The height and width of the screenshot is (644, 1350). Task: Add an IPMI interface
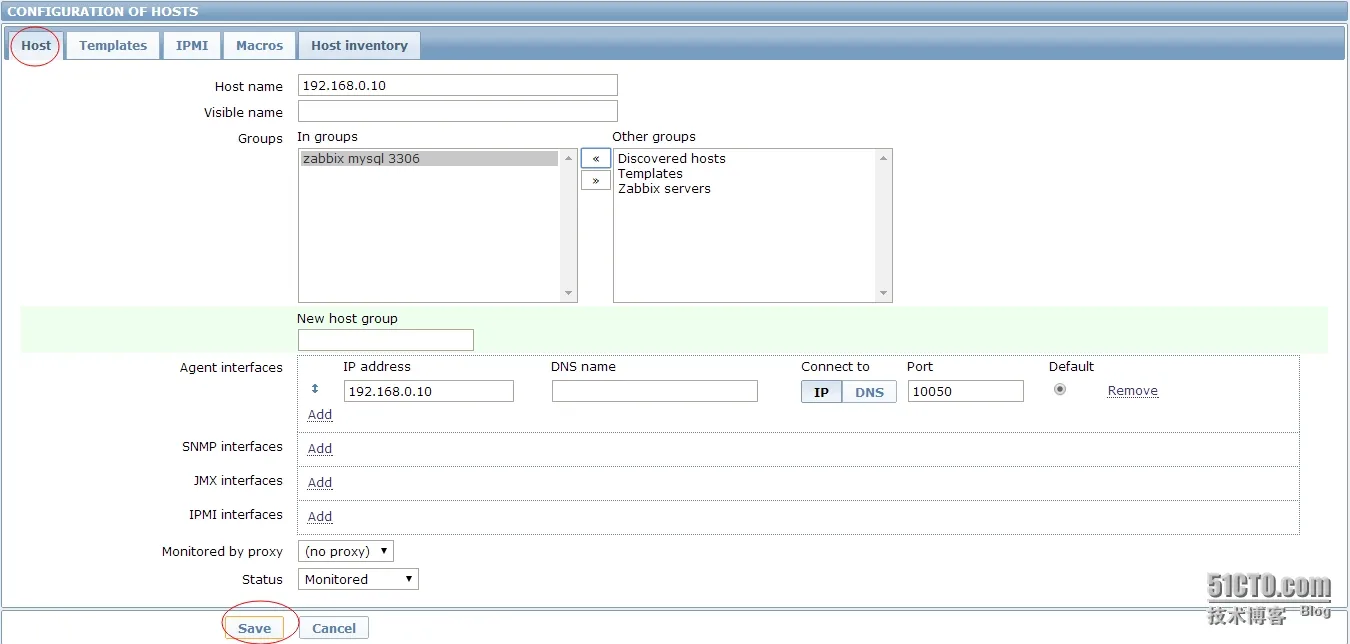coord(320,517)
